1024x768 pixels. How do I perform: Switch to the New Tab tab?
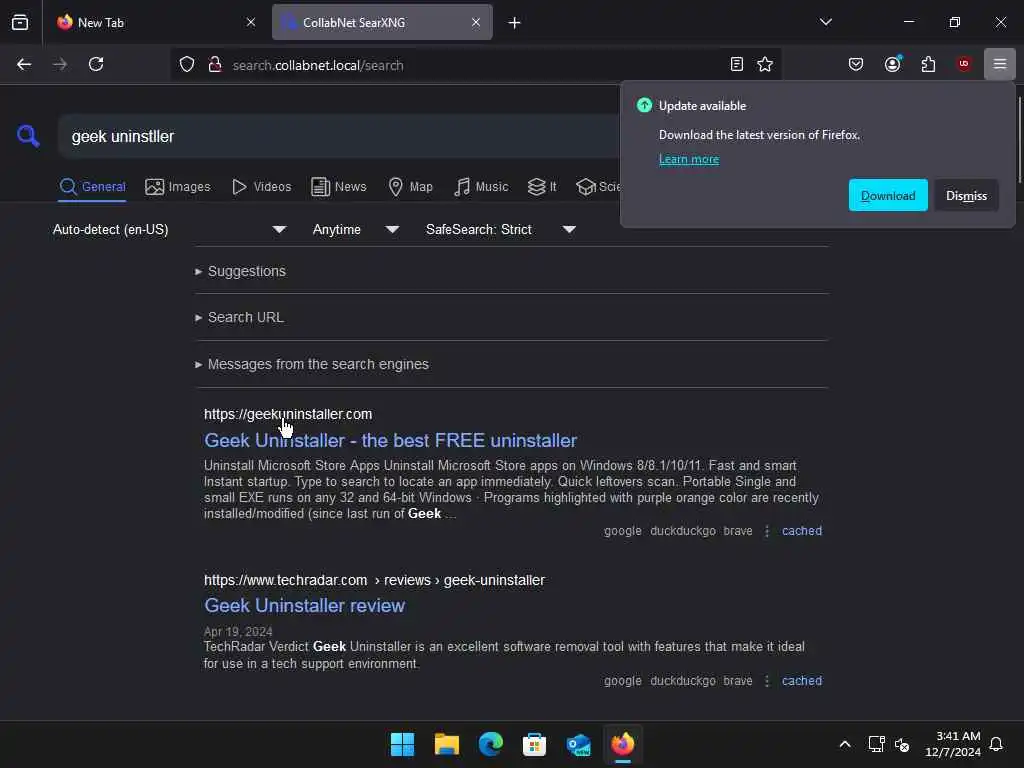155,22
